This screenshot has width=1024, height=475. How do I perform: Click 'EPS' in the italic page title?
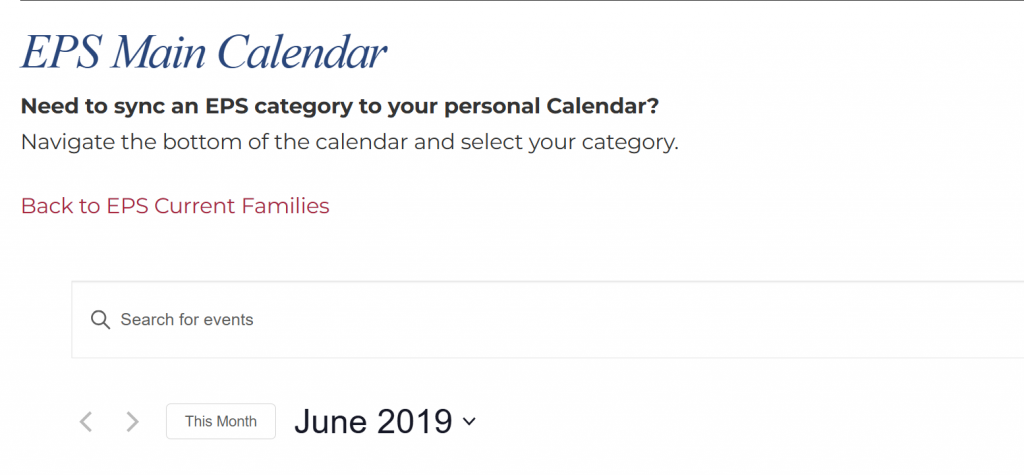(60, 52)
